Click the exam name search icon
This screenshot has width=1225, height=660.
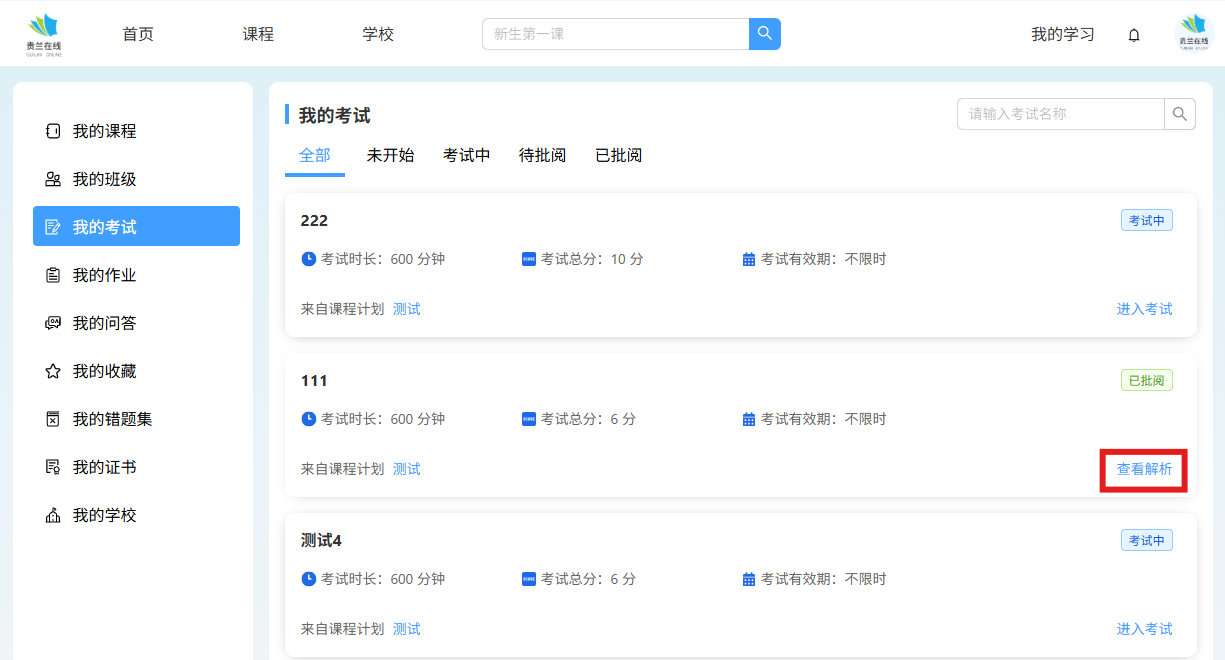pyautogui.click(x=1180, y=114)
